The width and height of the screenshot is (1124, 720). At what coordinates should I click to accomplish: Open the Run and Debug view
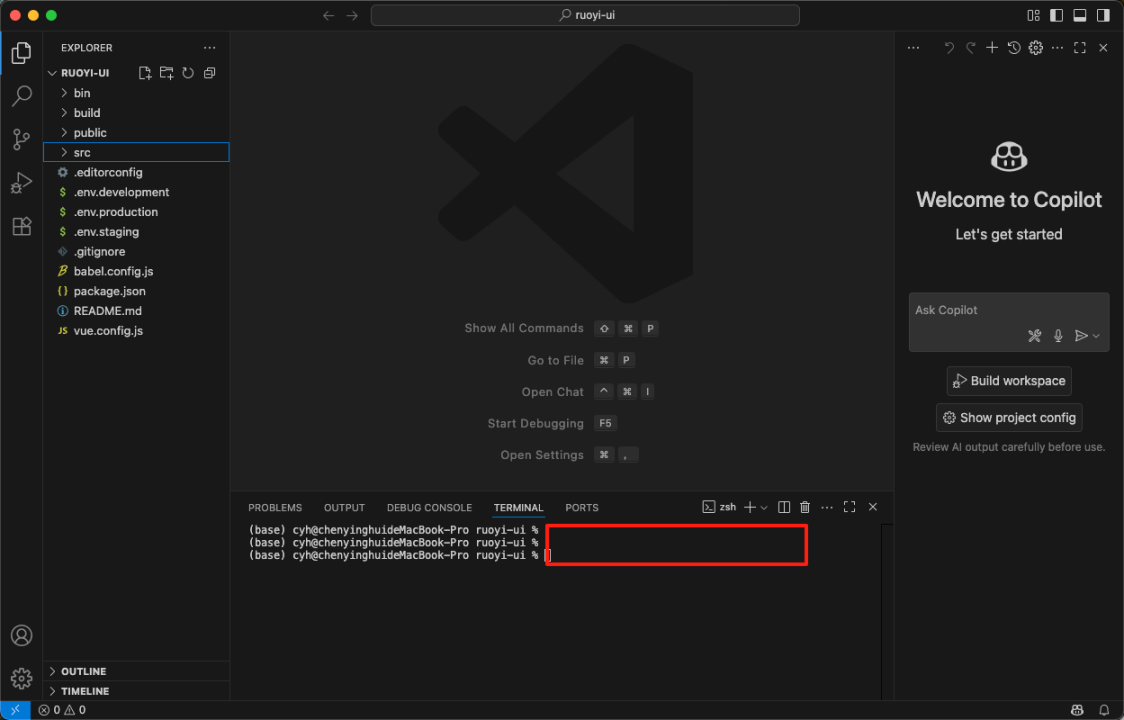click(x=22, y=184)
